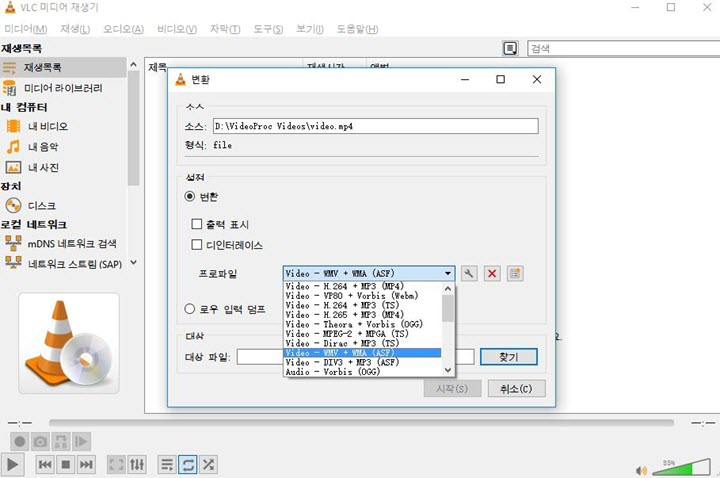Click the record button
The height and width of the screenshot is (478, 720).
pyautogui.click(x=20, y=442)
